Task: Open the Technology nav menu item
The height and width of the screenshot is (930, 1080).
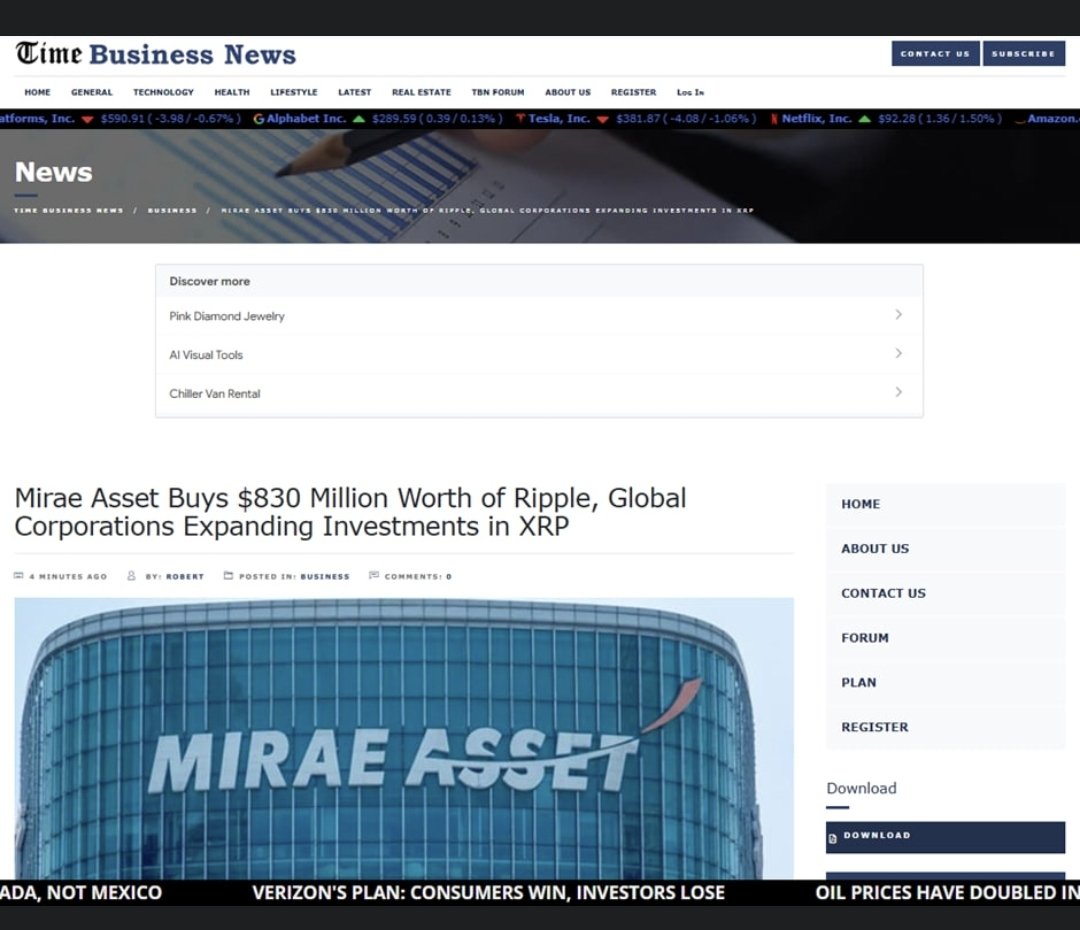Action: tap(163, 92)
